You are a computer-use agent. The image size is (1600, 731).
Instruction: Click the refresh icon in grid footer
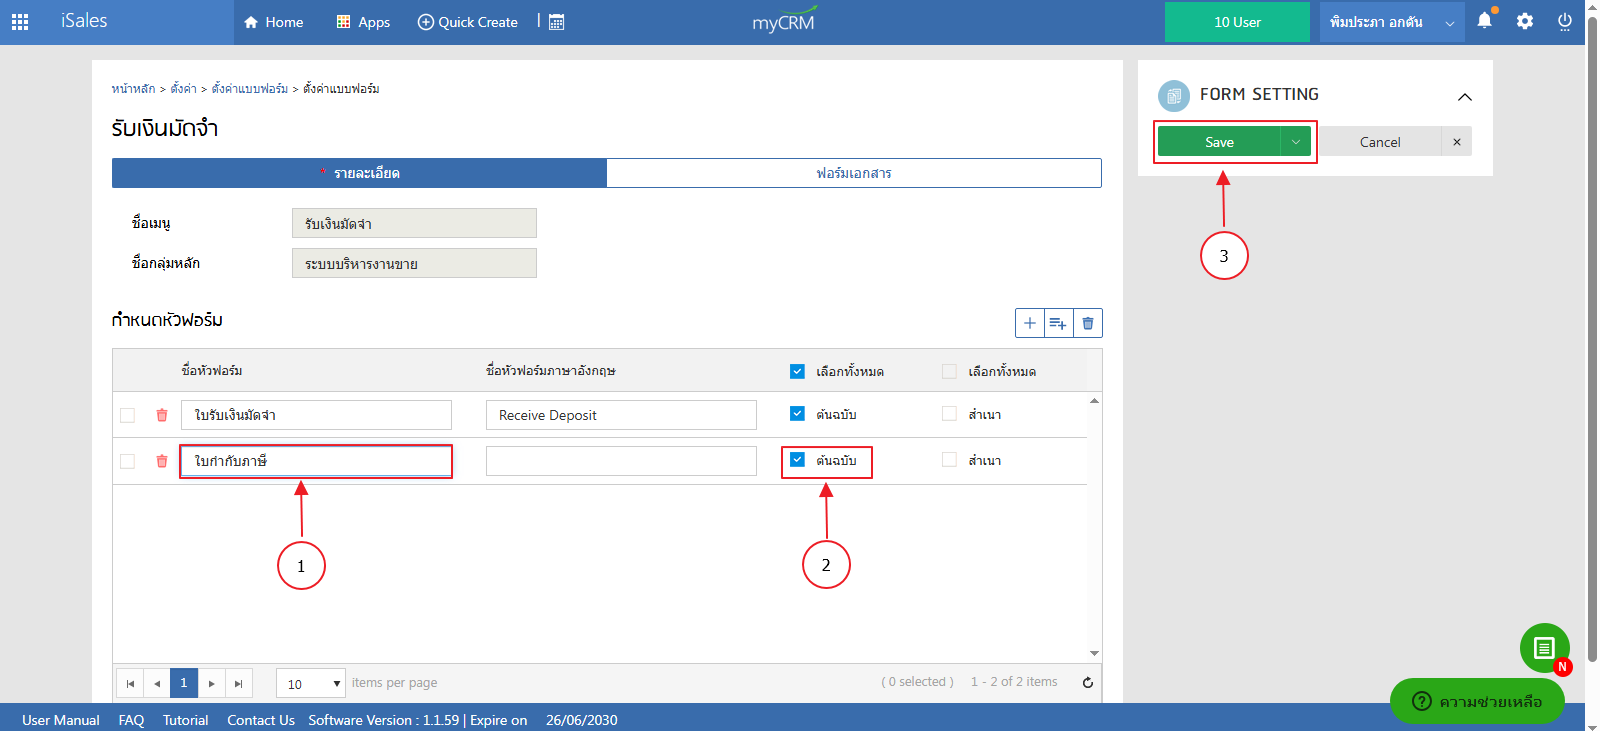1088,683
